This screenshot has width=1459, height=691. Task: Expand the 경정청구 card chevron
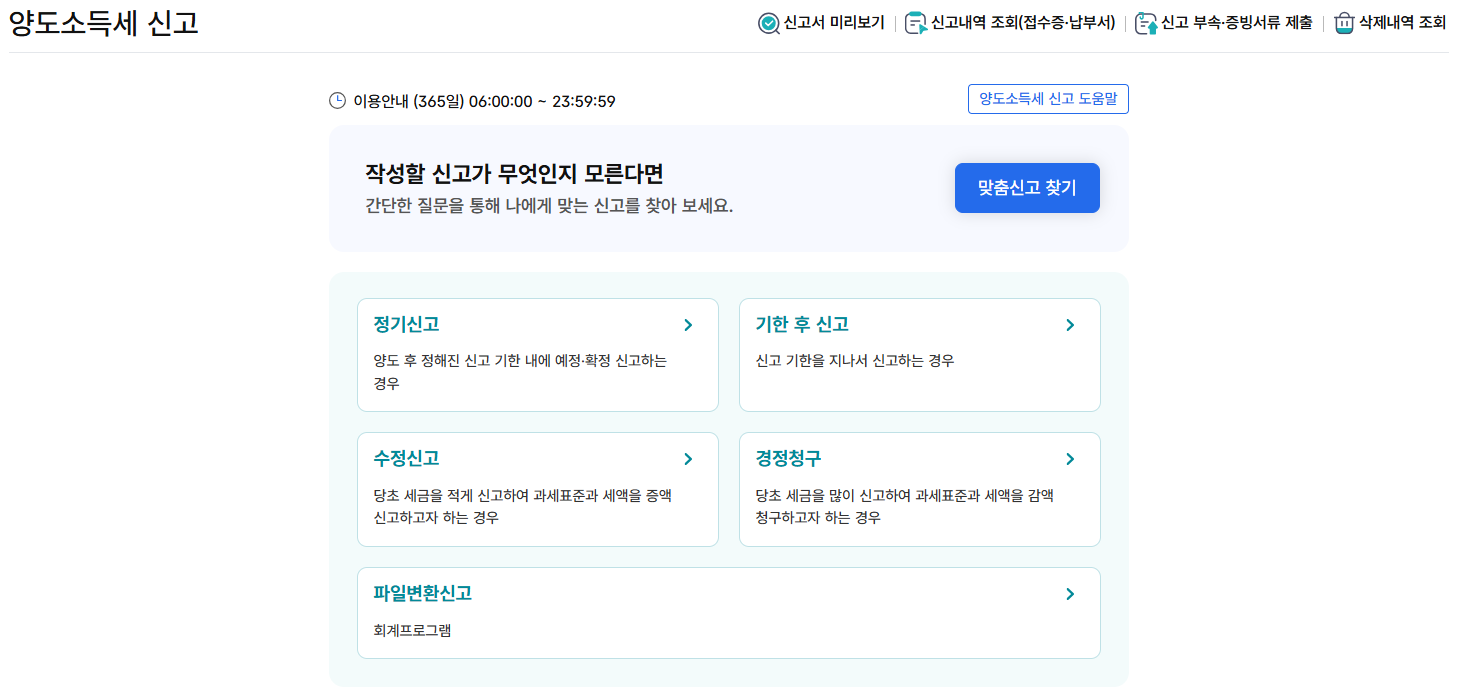click(1069, 459)
